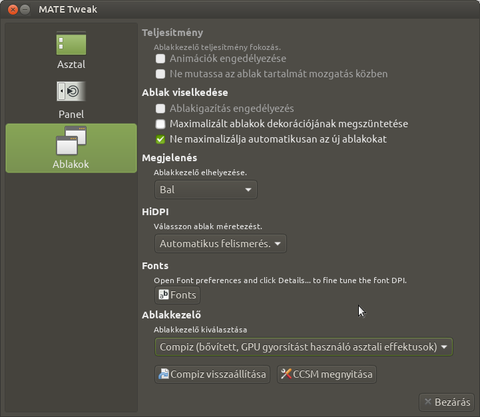
Task: Open the Bal placement dropdown
Action: (206, 190)
